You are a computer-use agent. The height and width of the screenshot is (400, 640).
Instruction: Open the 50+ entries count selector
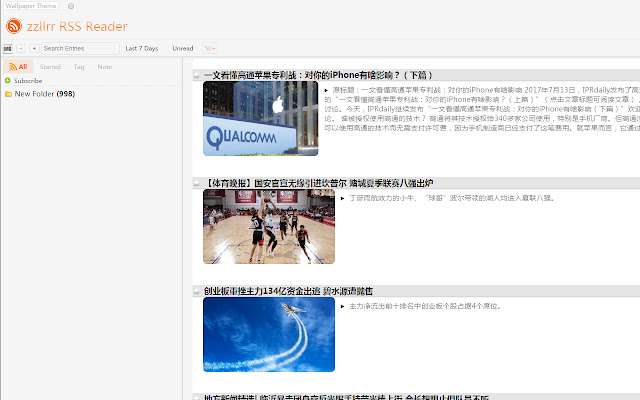[x=210, y=49]
